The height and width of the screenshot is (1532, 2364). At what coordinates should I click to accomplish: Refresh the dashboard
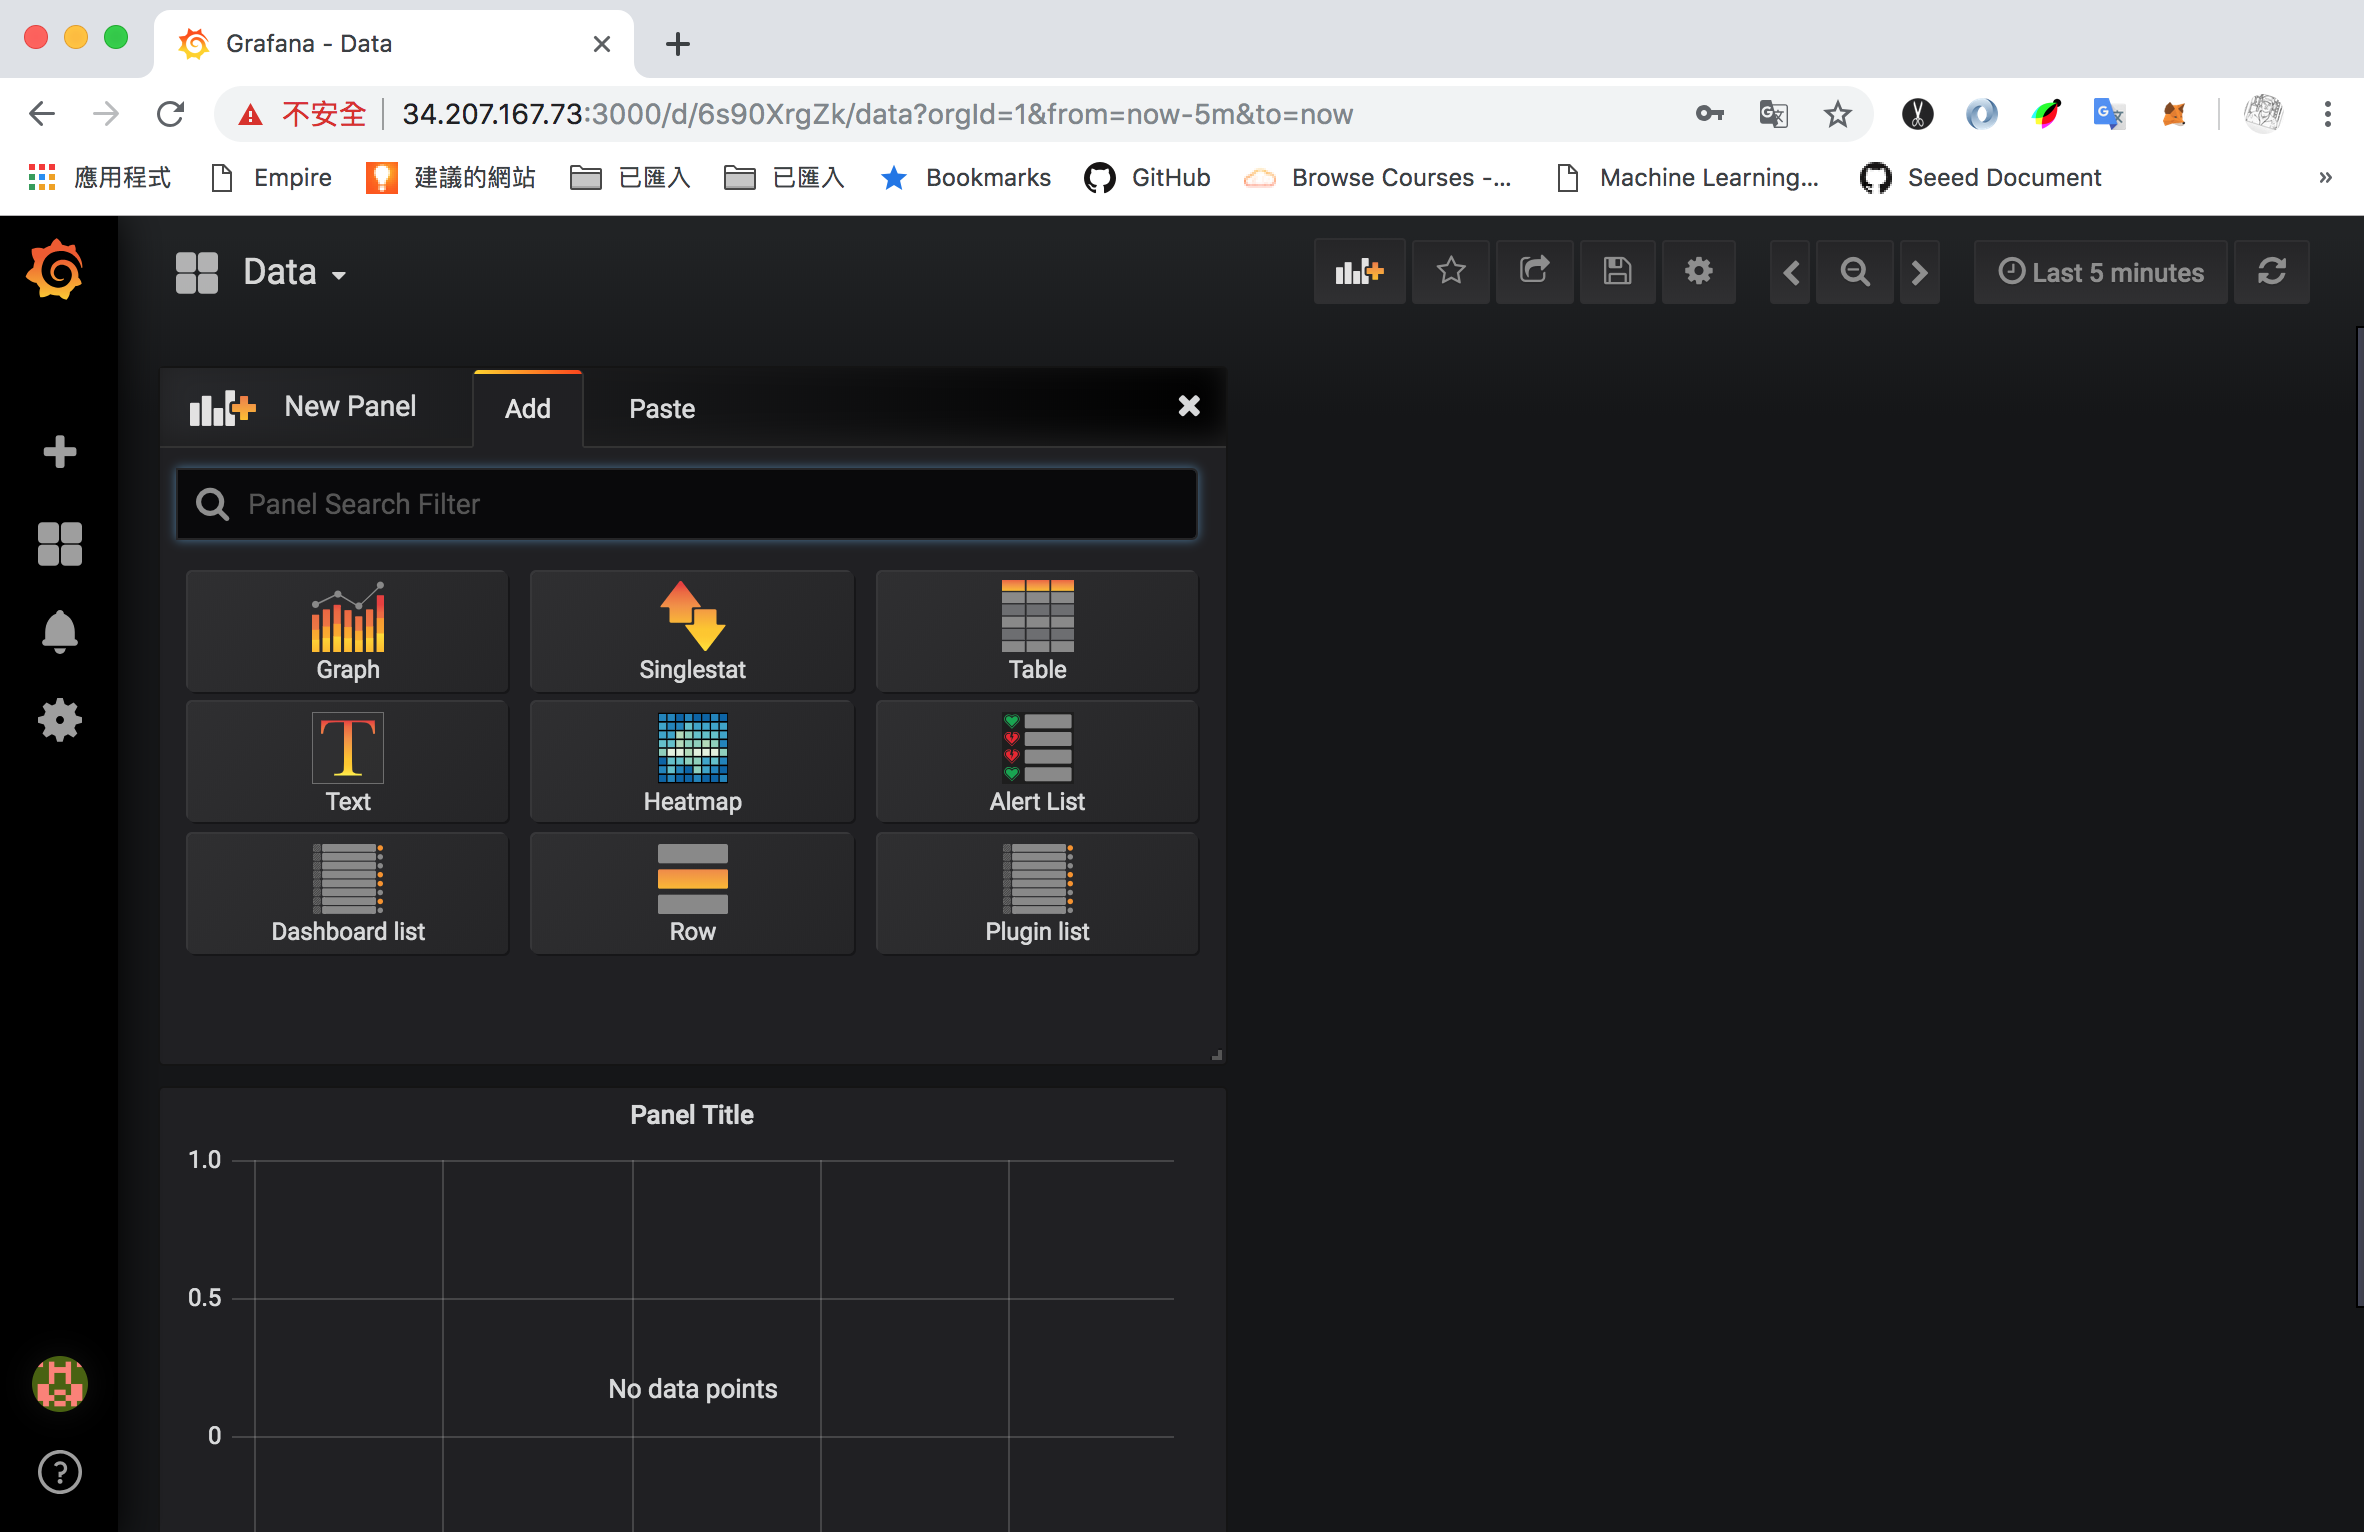pyautogui.click(x=2272, y=272)
